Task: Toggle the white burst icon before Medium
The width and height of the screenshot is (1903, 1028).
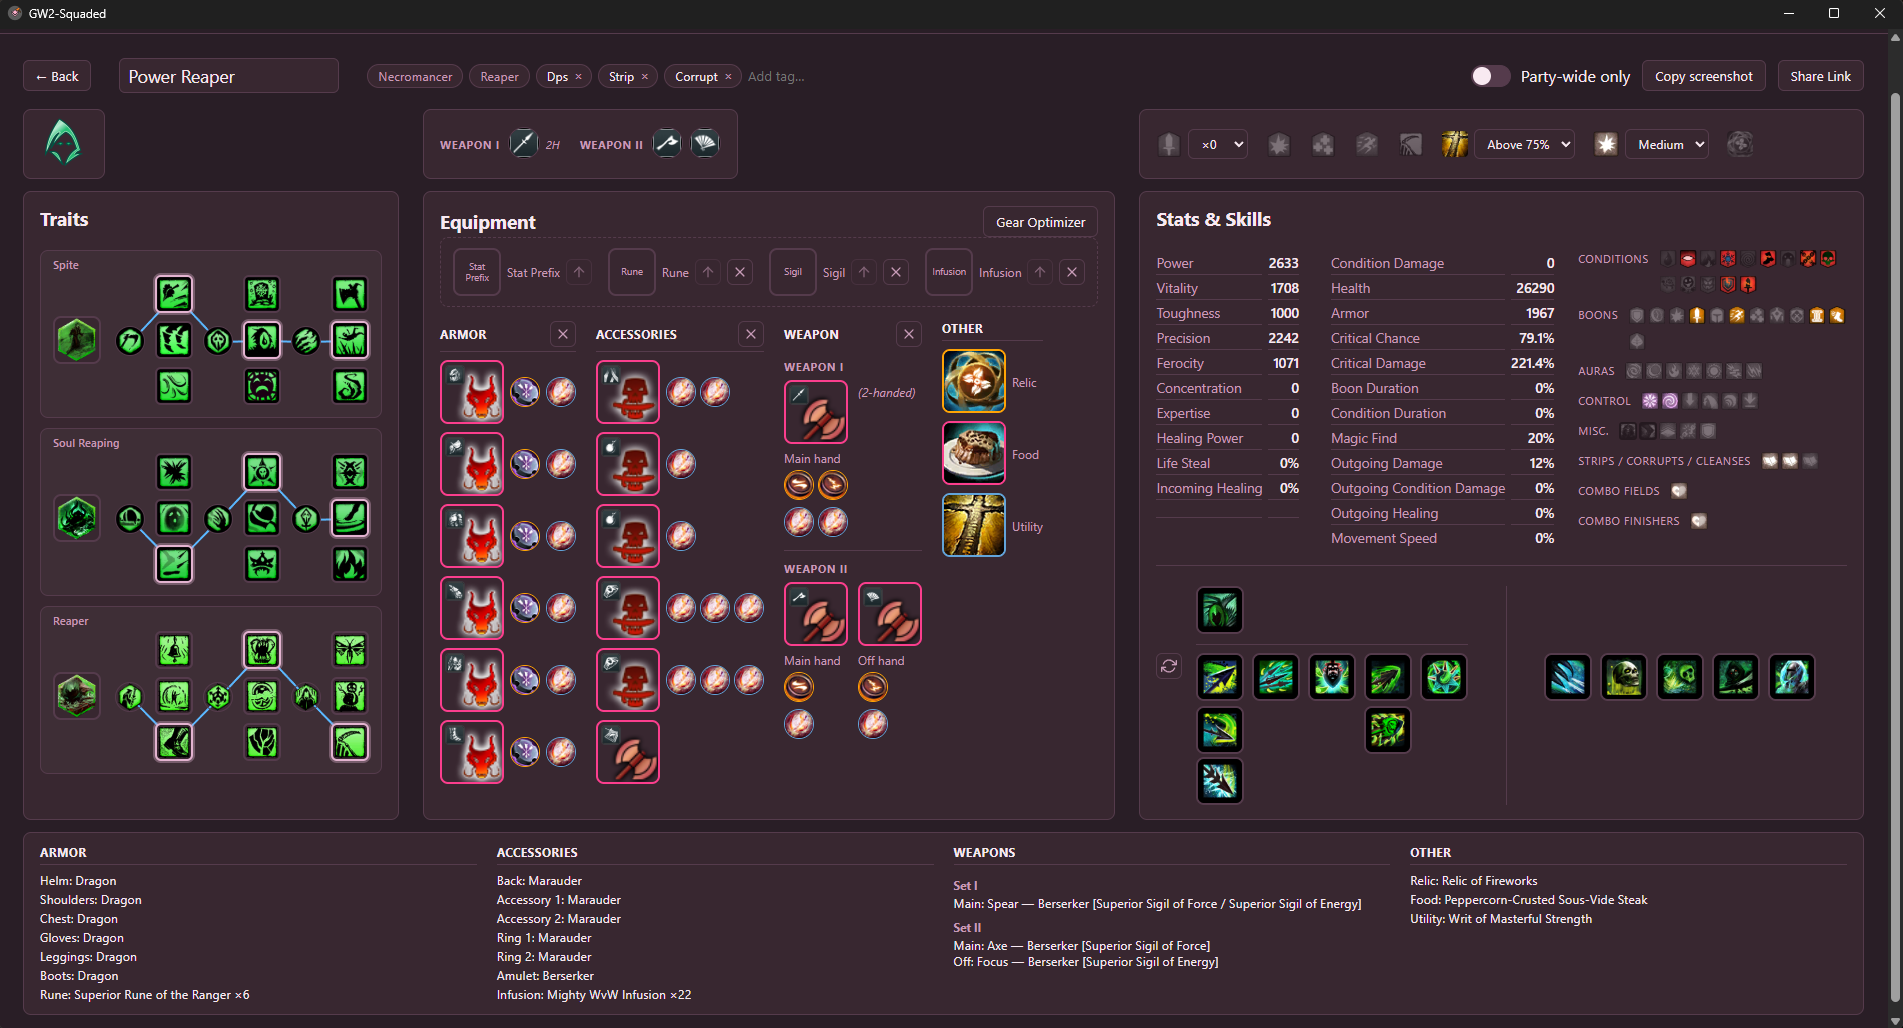Action: [x=1606, y=144]
